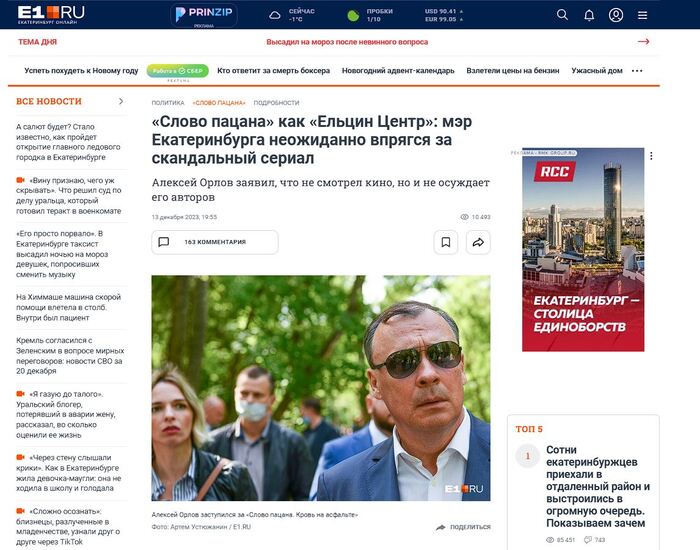The width and height of the screenshot is (700, 550).
Task: Click the traffic jam indicator icon
Action: (x=353, y=16)
